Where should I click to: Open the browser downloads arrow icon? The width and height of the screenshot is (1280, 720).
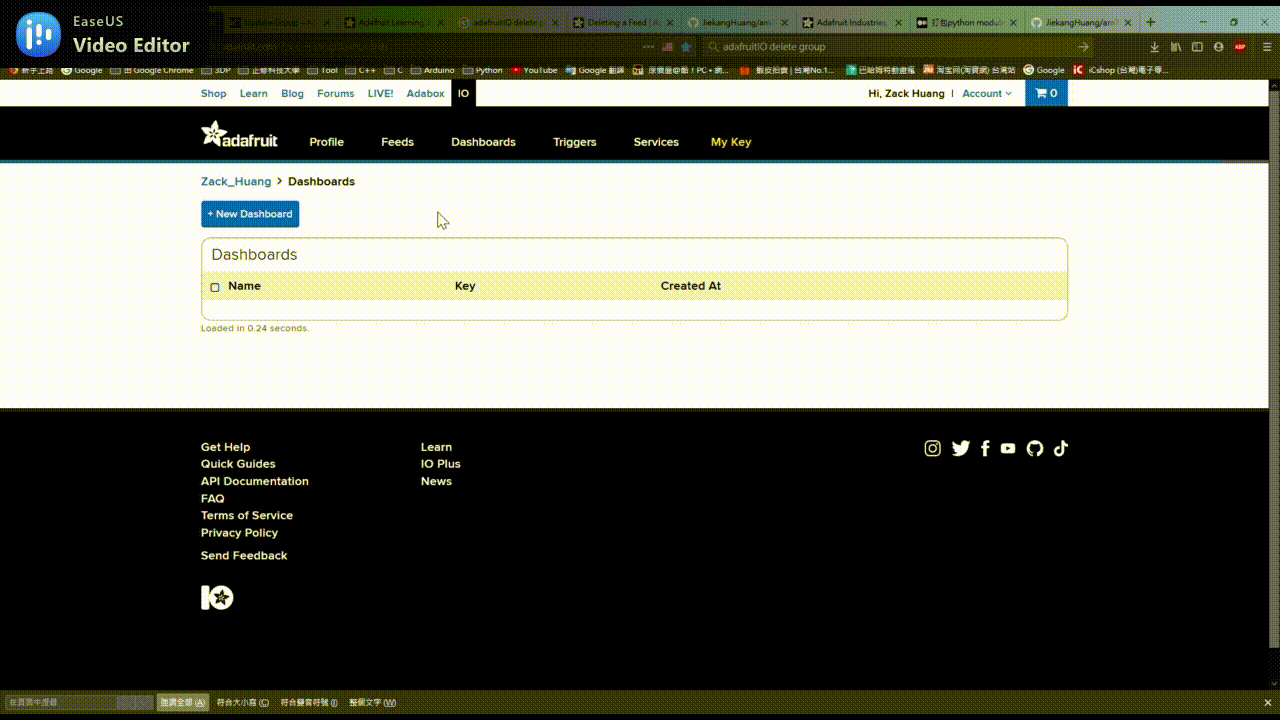tap(1154, 47)
